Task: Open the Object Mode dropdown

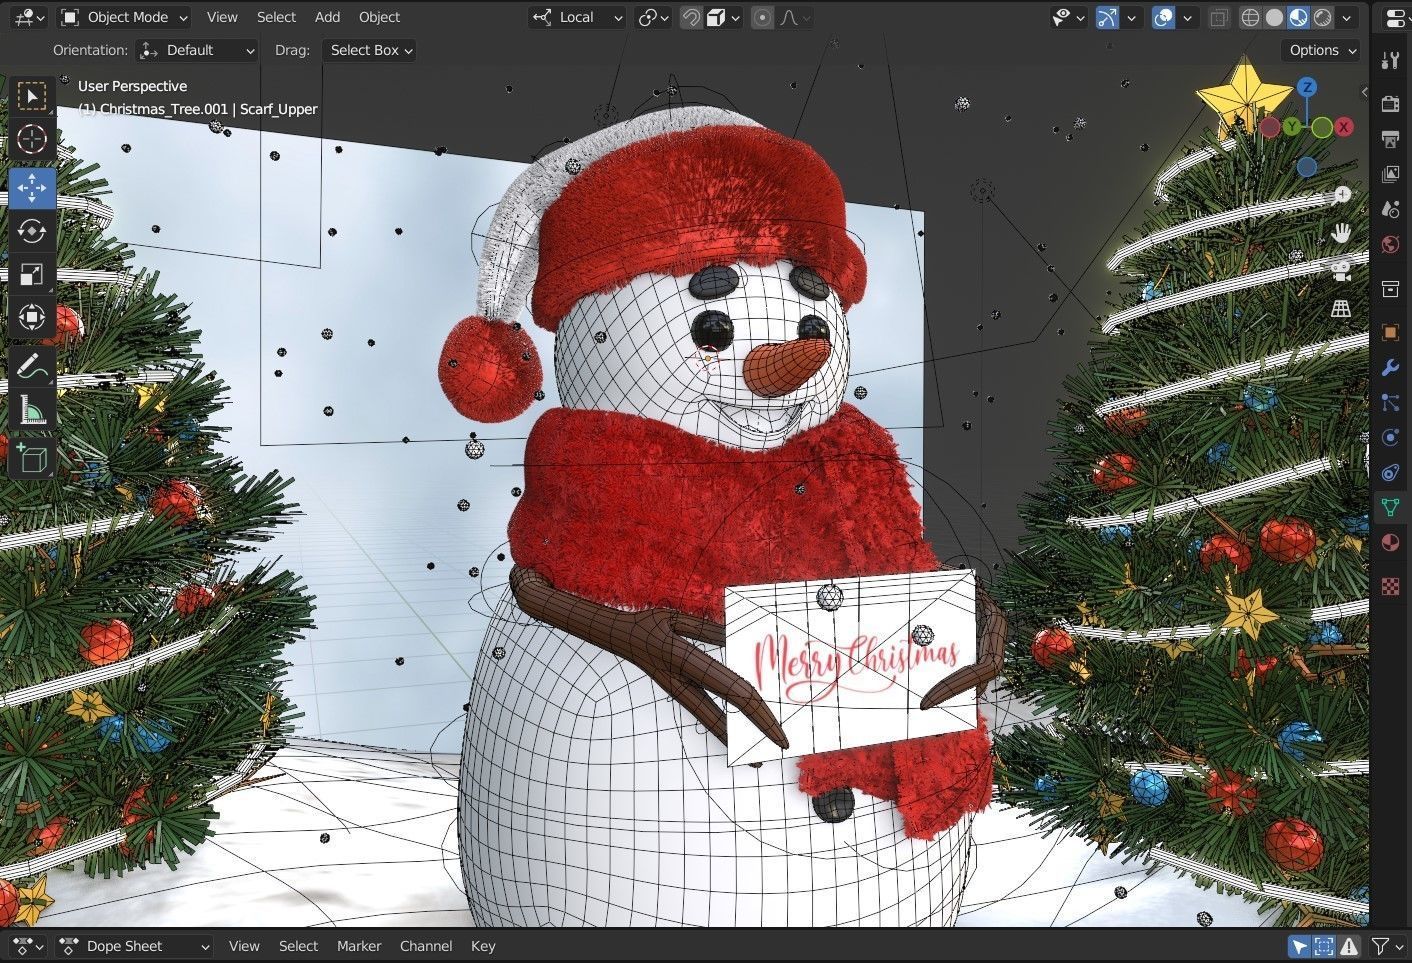Action: point(123,17)
